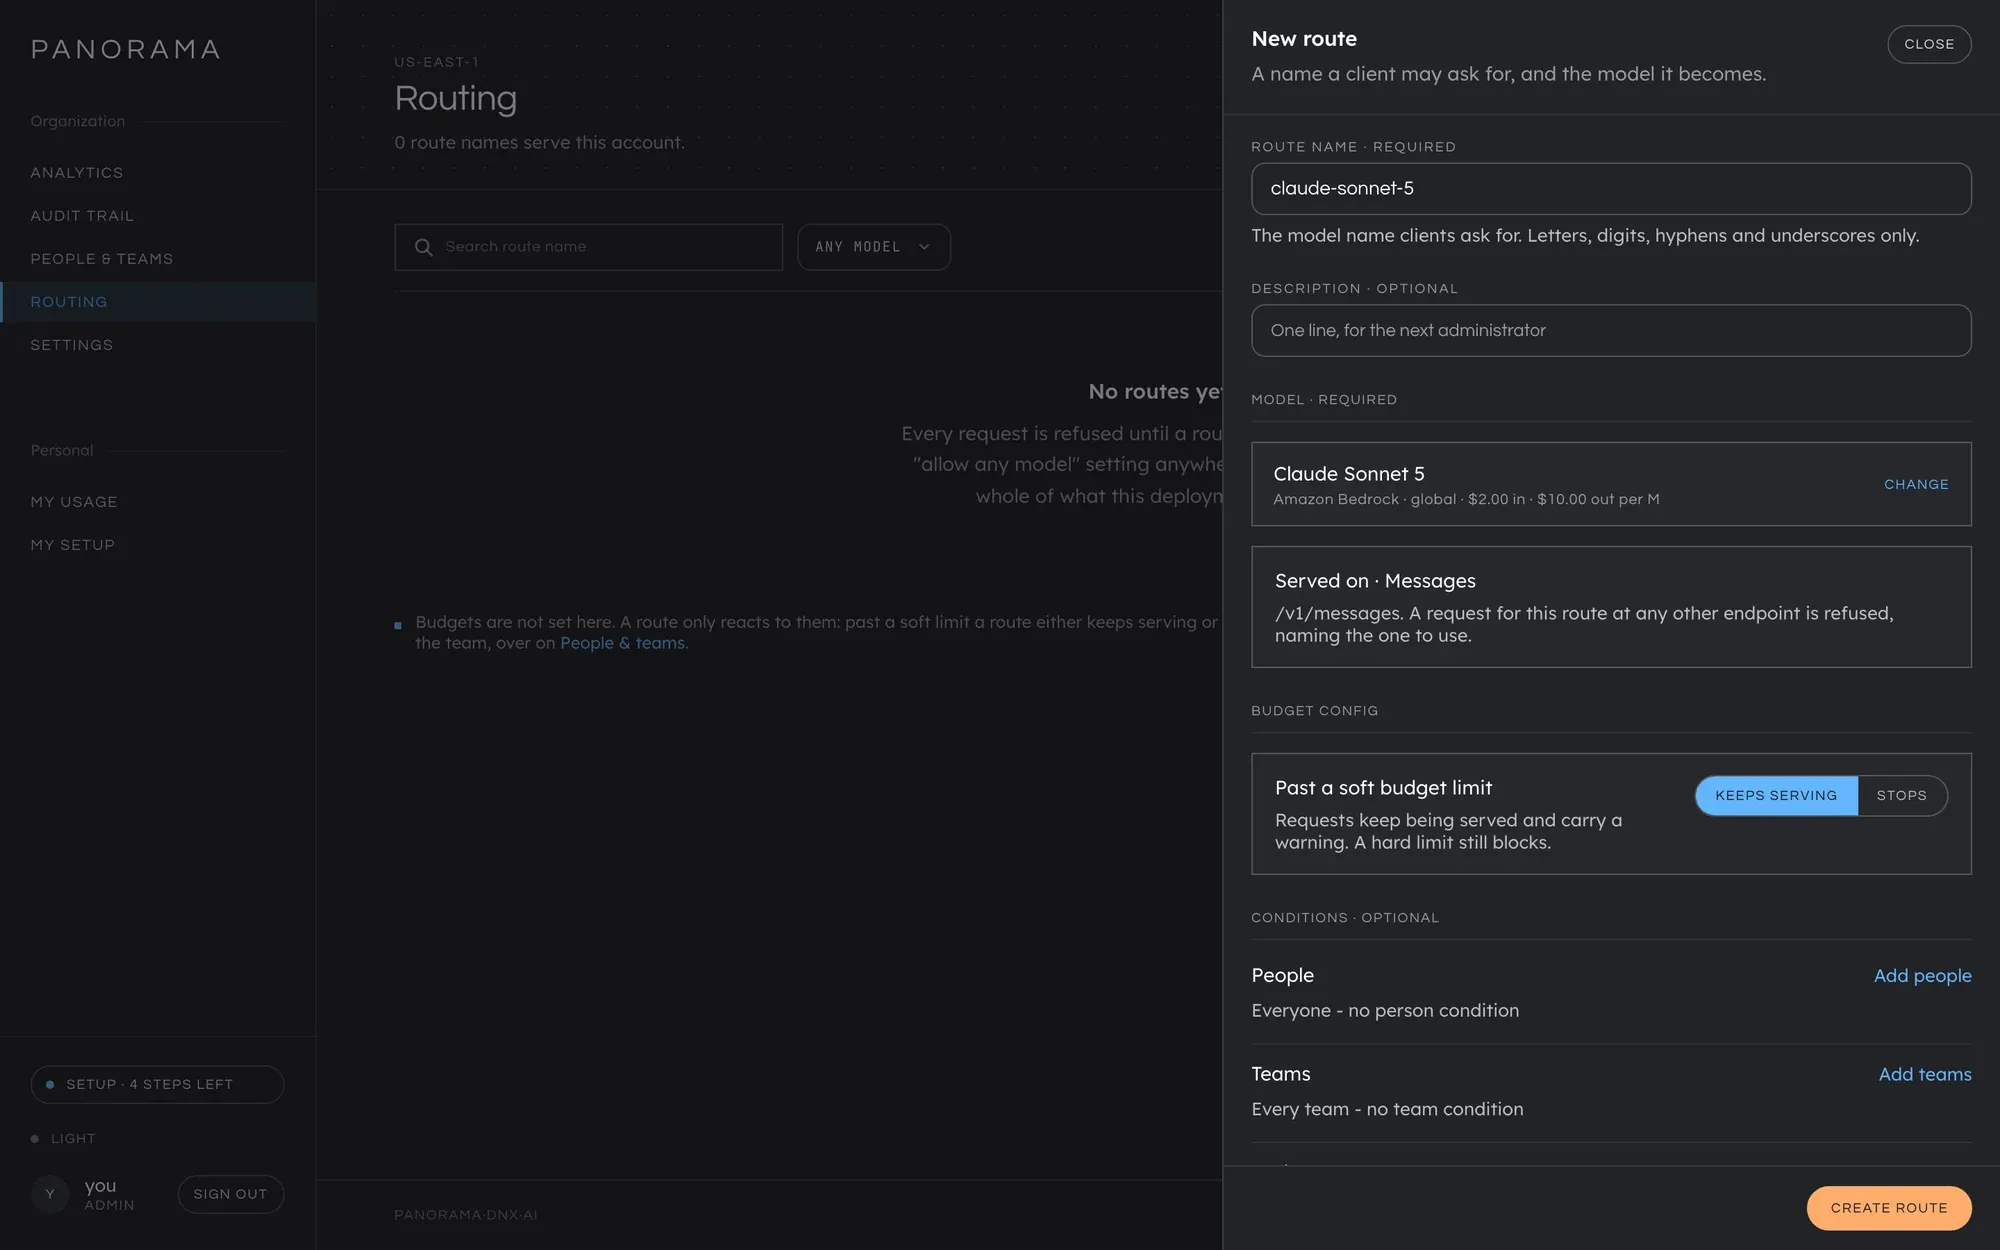
Task: Click 'Everyone - no person condition' text
Action: pos(1385,1011)
